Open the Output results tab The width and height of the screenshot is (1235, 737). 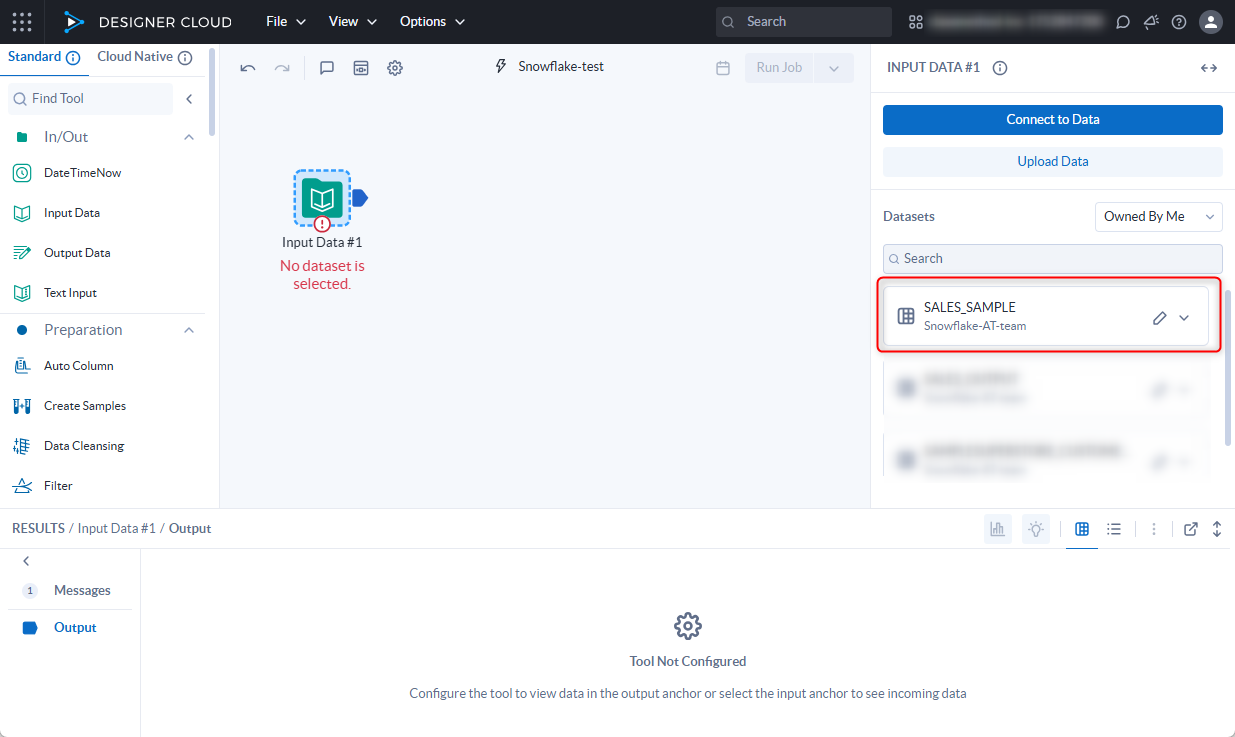(70, 628)
